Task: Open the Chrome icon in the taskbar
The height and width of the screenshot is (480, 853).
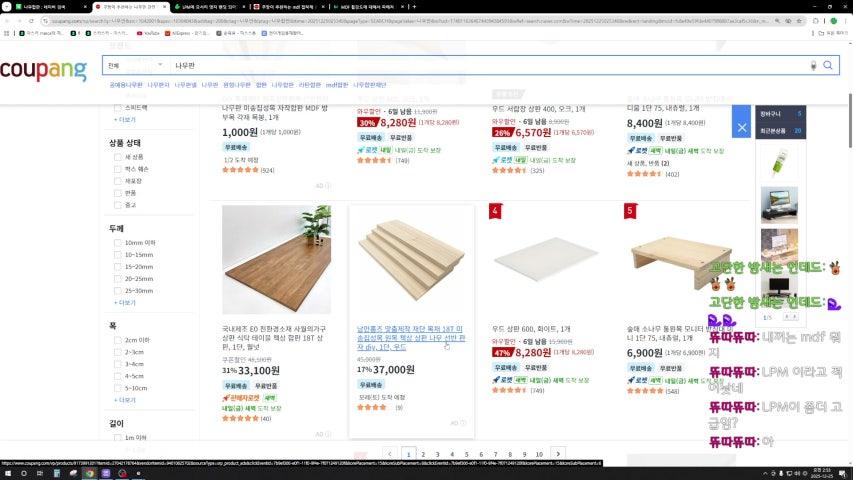Action: coord(89,473)
